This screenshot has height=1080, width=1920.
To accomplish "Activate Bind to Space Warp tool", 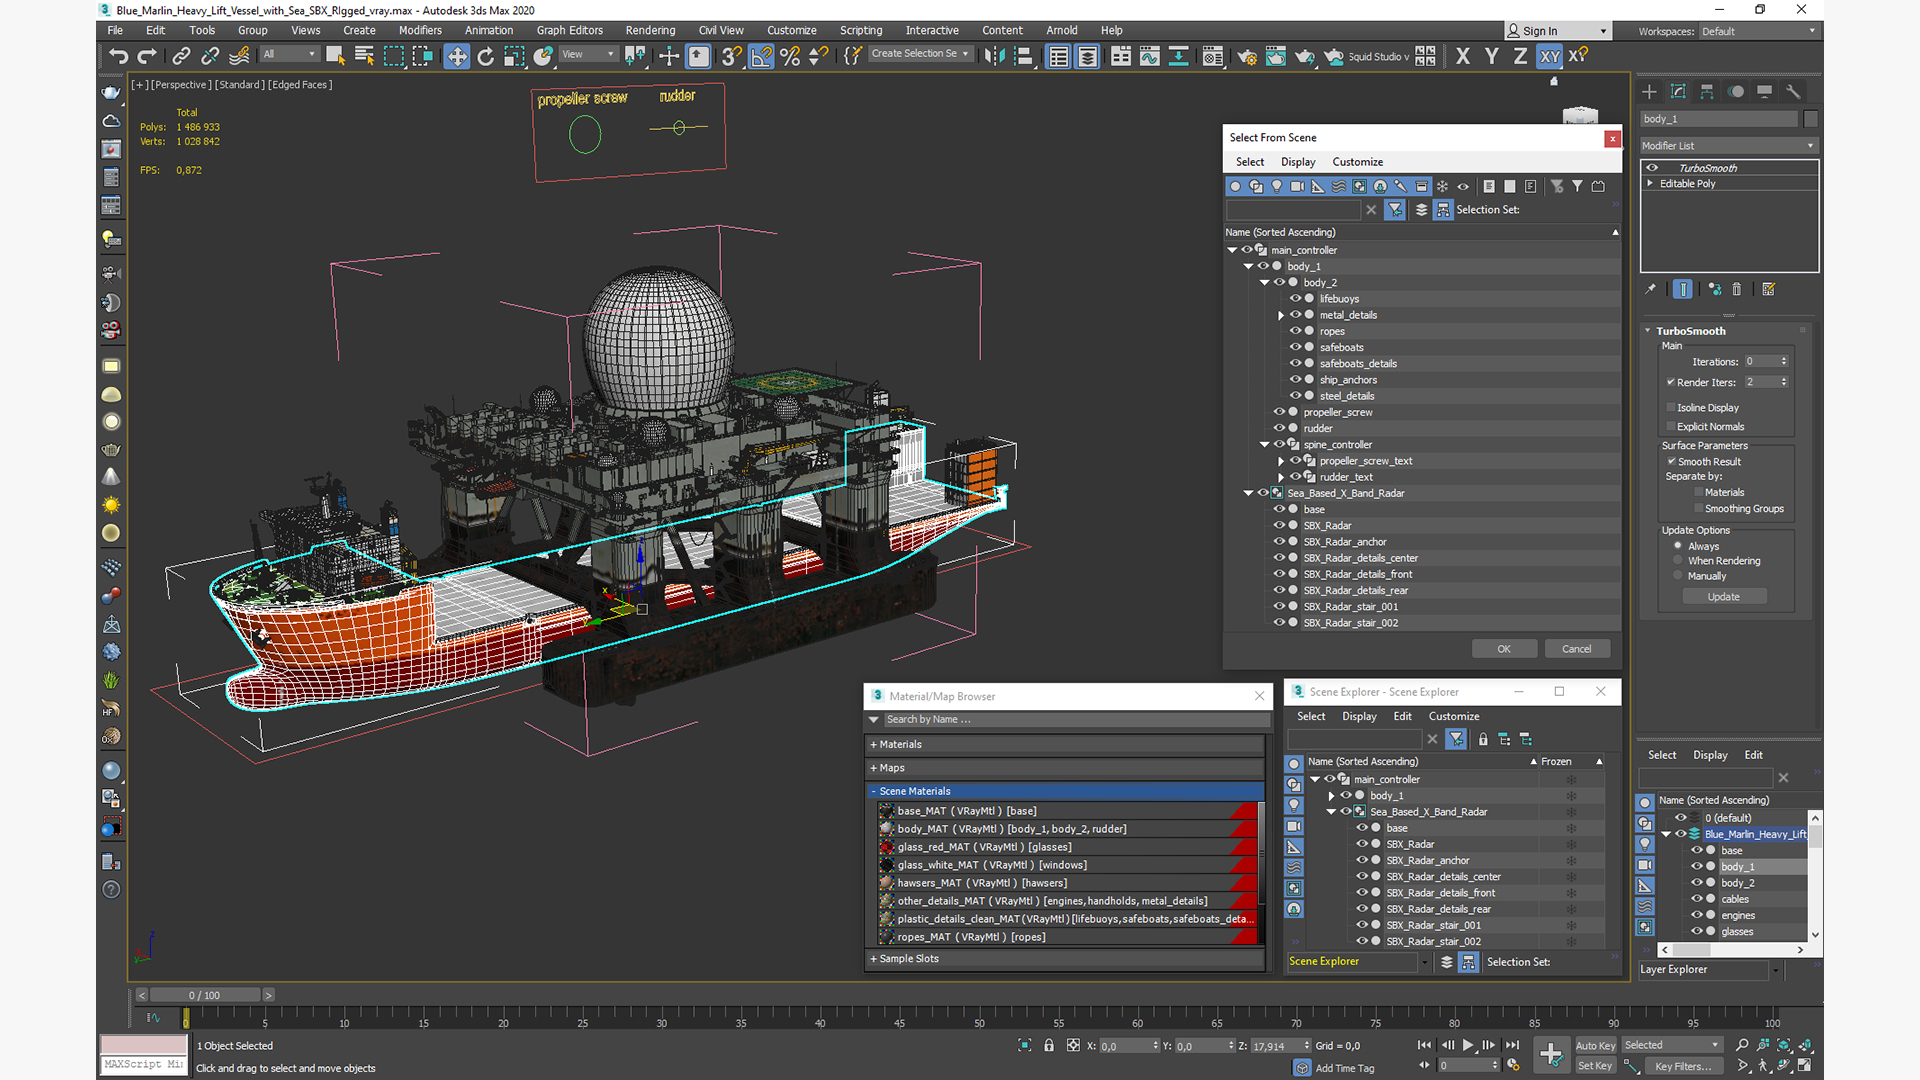I will coord(239,56).
